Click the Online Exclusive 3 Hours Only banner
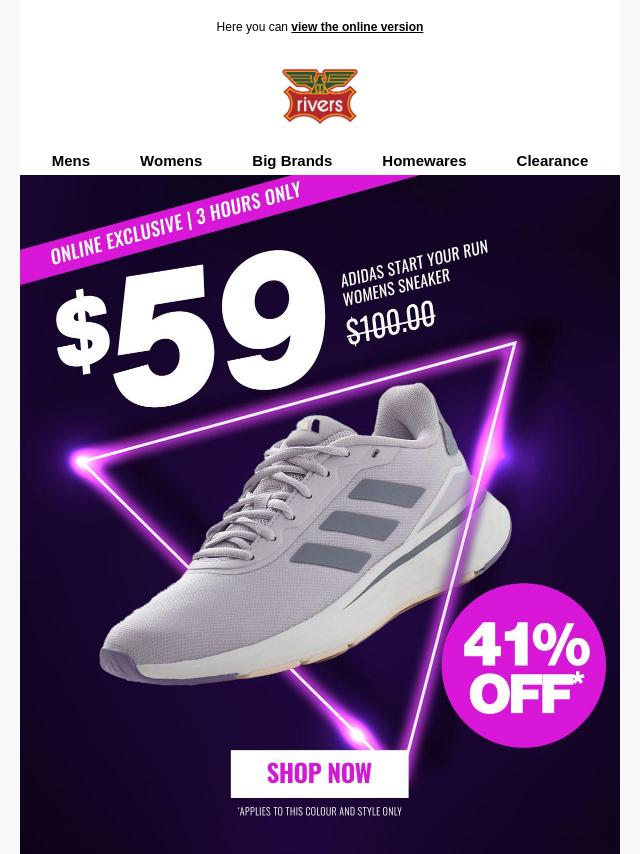Viewport: 640px width, 854px height. (175, 223)
